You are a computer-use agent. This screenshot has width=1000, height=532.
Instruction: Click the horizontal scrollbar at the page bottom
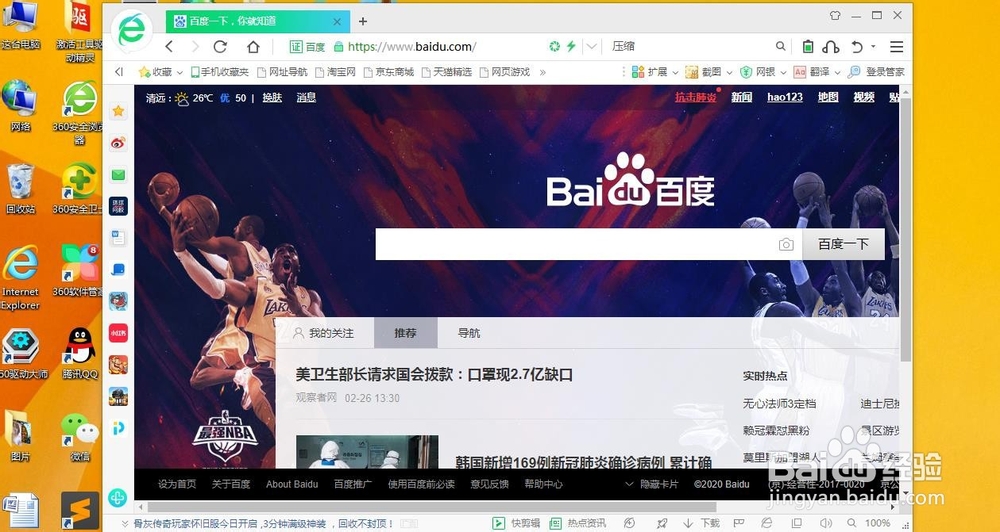coord(431,508)
